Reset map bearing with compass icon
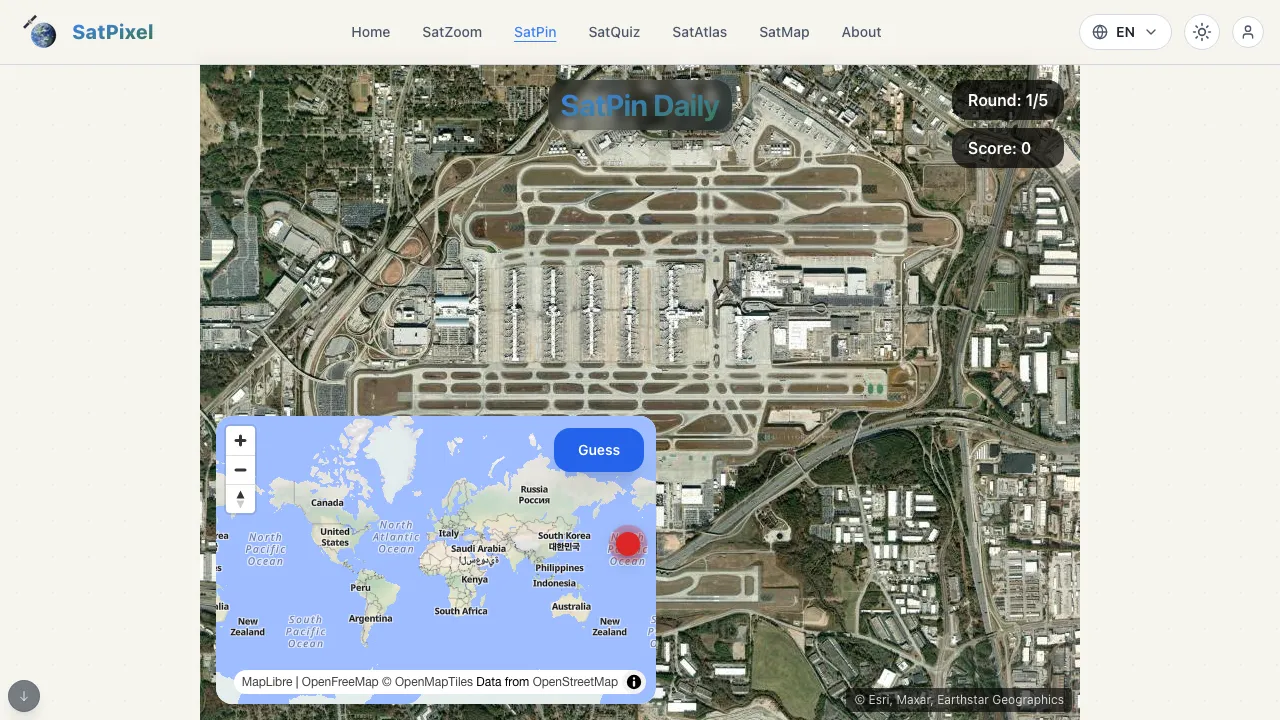Screen dimensions: 1280x720 pyautogui.click(x=240, y=498)
